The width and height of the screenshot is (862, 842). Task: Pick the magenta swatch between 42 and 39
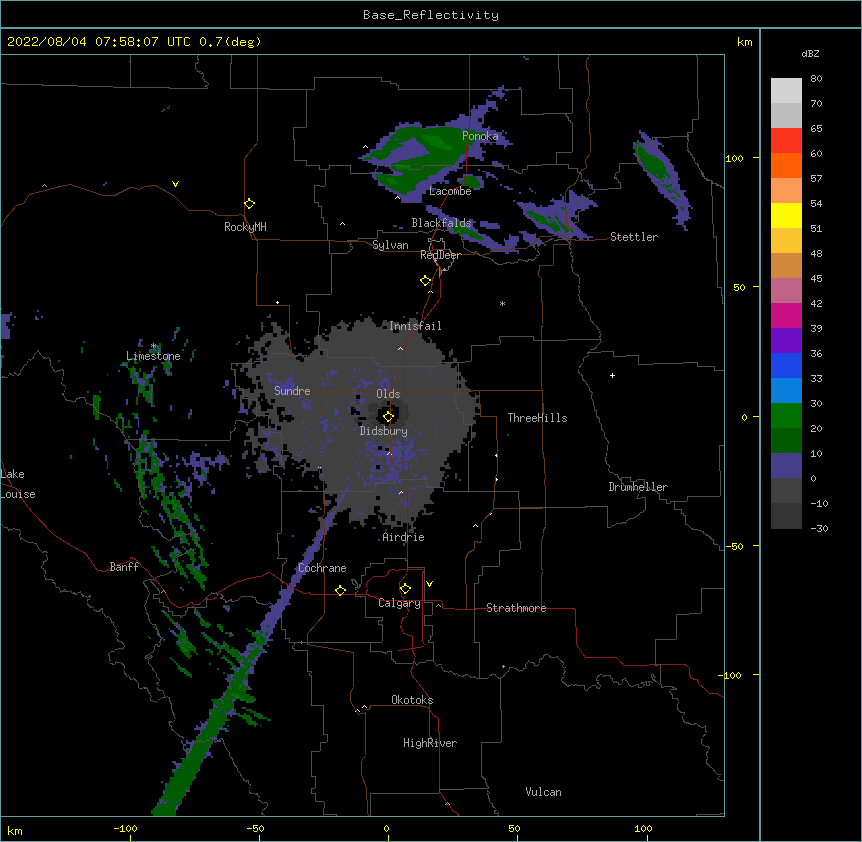(x=786, y=315)
